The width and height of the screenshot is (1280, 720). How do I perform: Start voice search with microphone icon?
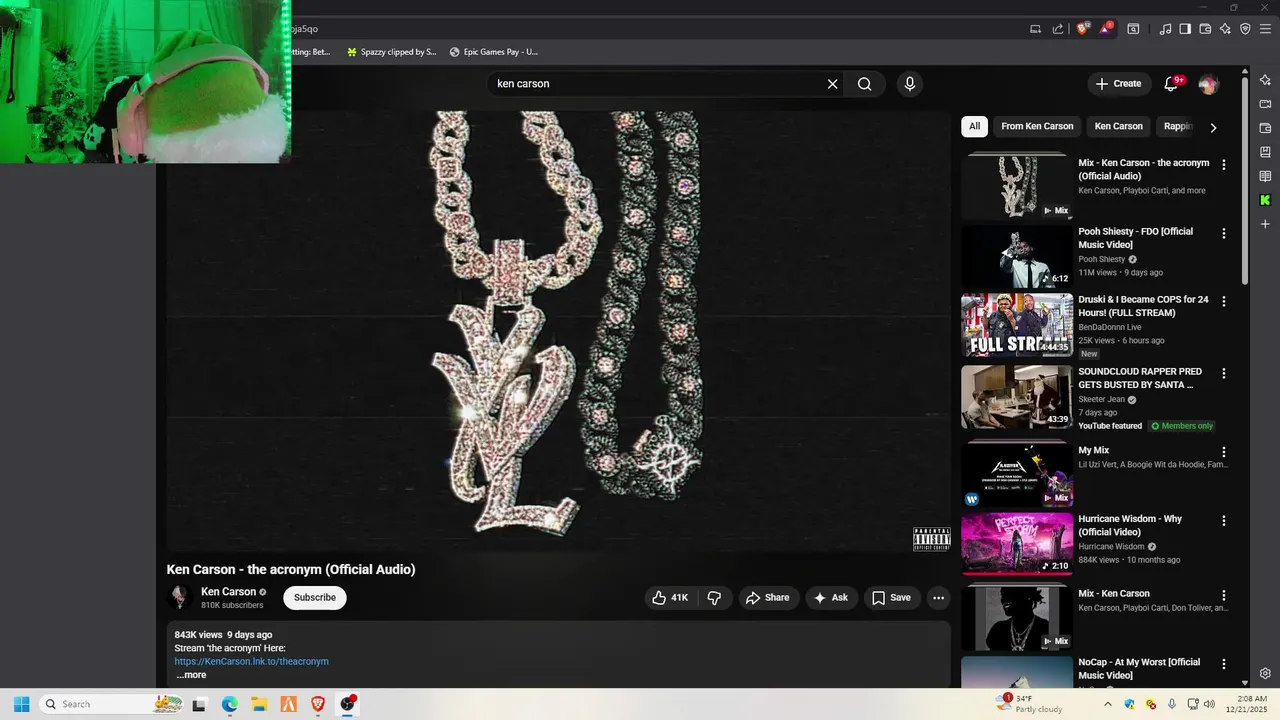pyautogui.click(x=909, y=84)
